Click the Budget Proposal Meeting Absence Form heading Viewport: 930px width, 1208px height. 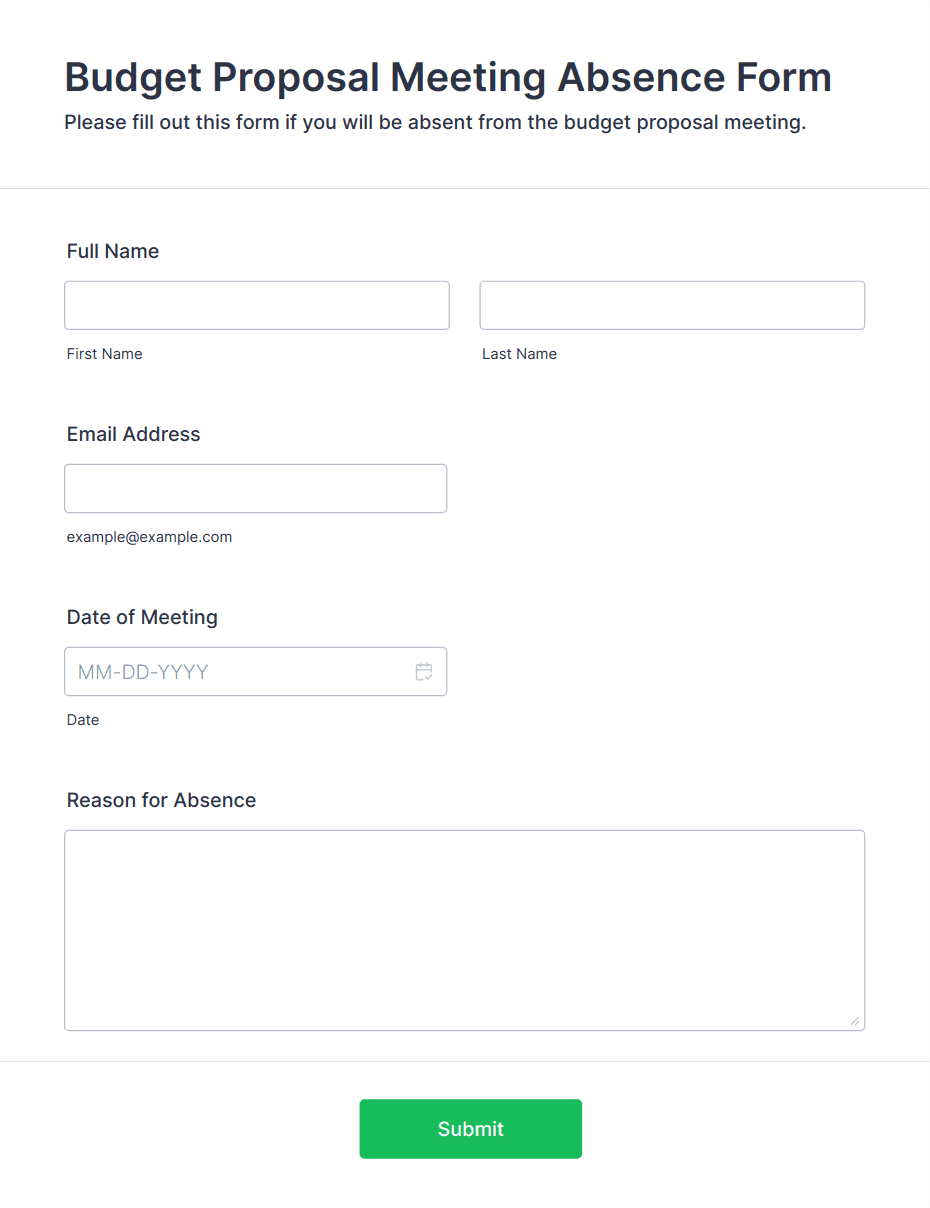(448, 77)
